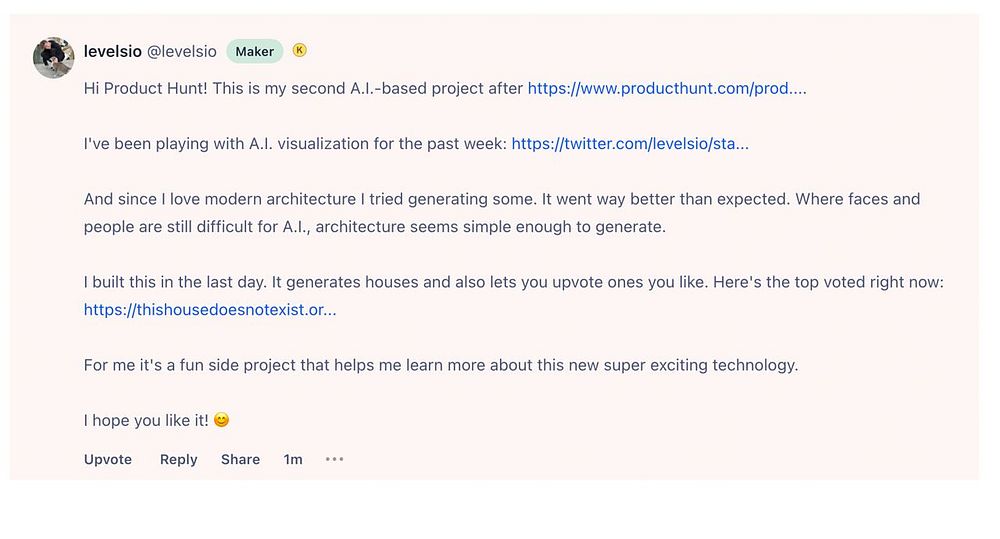Click the "I hope you like it!" text
This screenshot has height=539, width=1000.
[146, 420]
